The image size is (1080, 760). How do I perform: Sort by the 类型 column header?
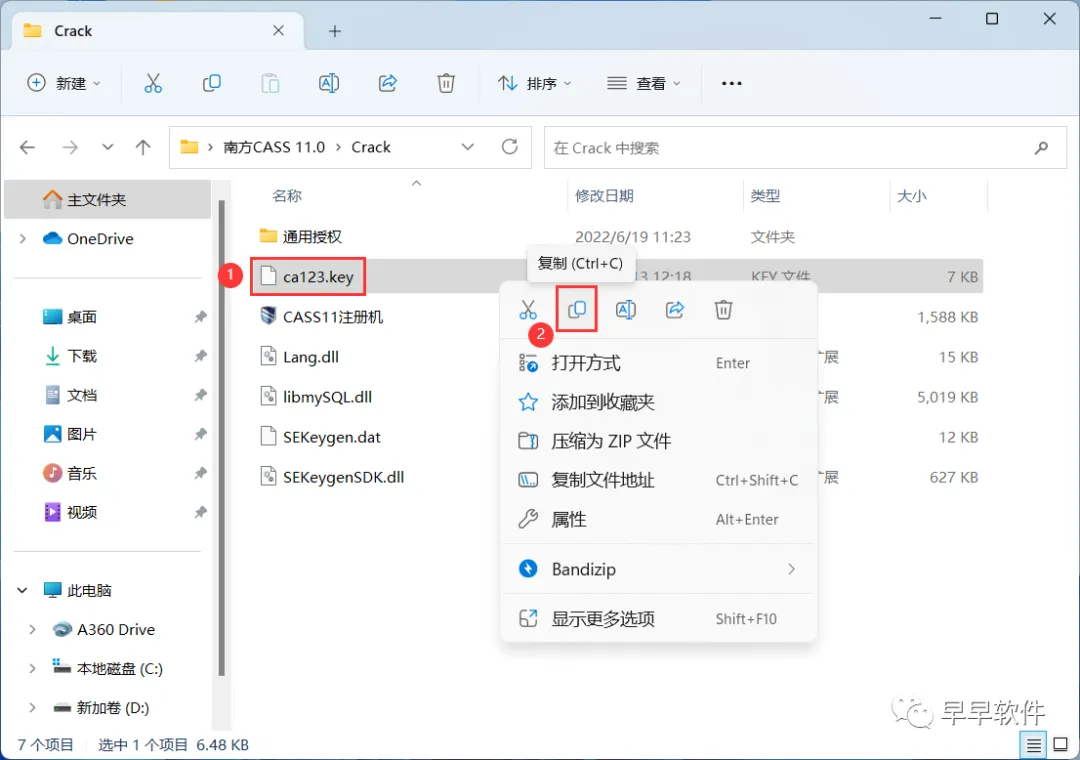[765, 196]
